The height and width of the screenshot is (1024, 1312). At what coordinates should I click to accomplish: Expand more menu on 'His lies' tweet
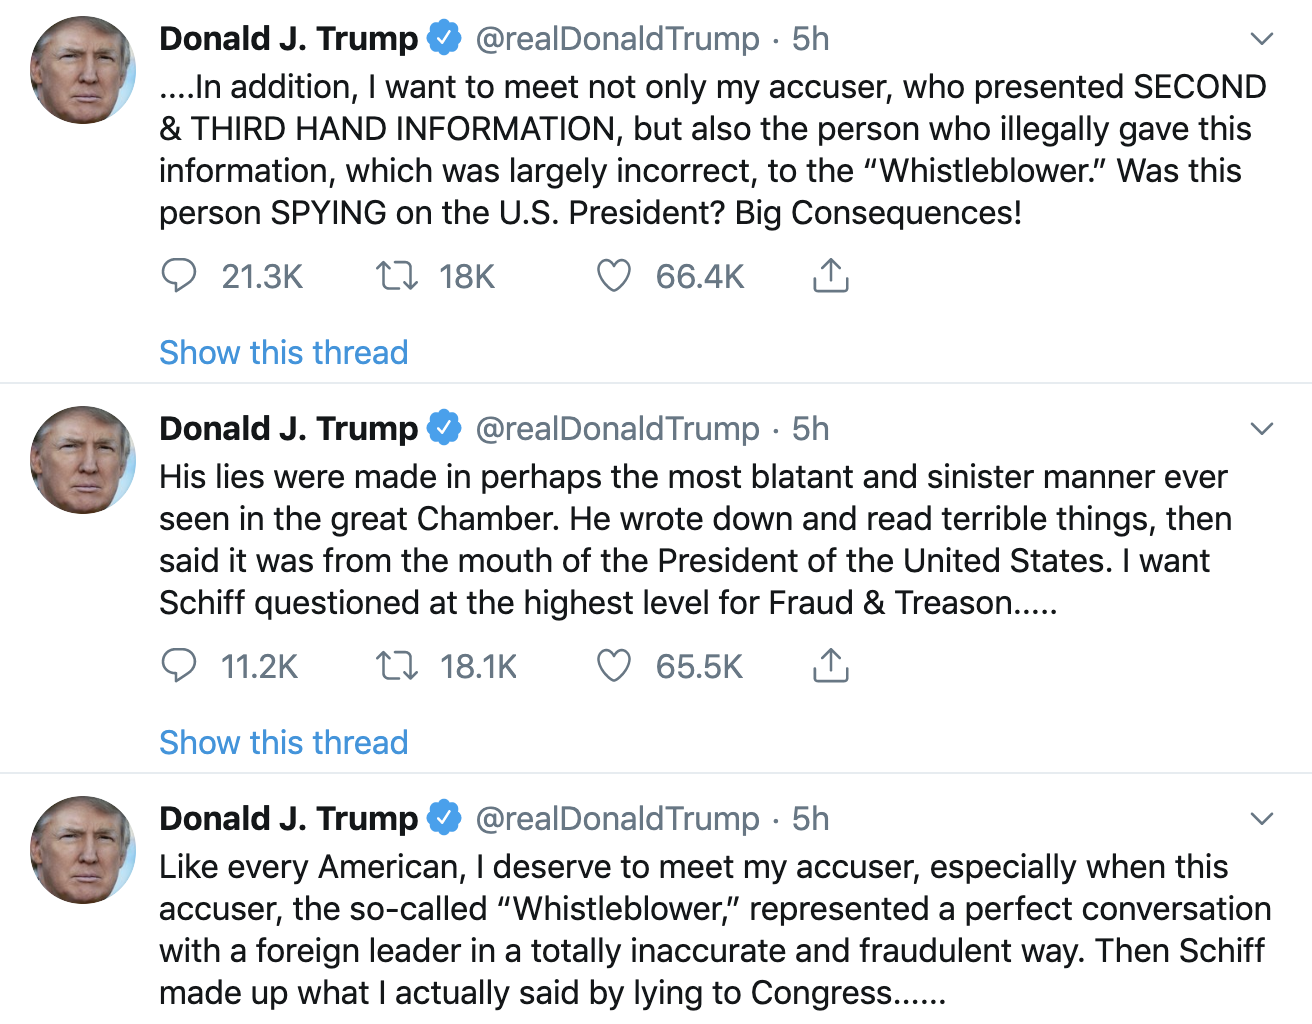point(1262,429)
